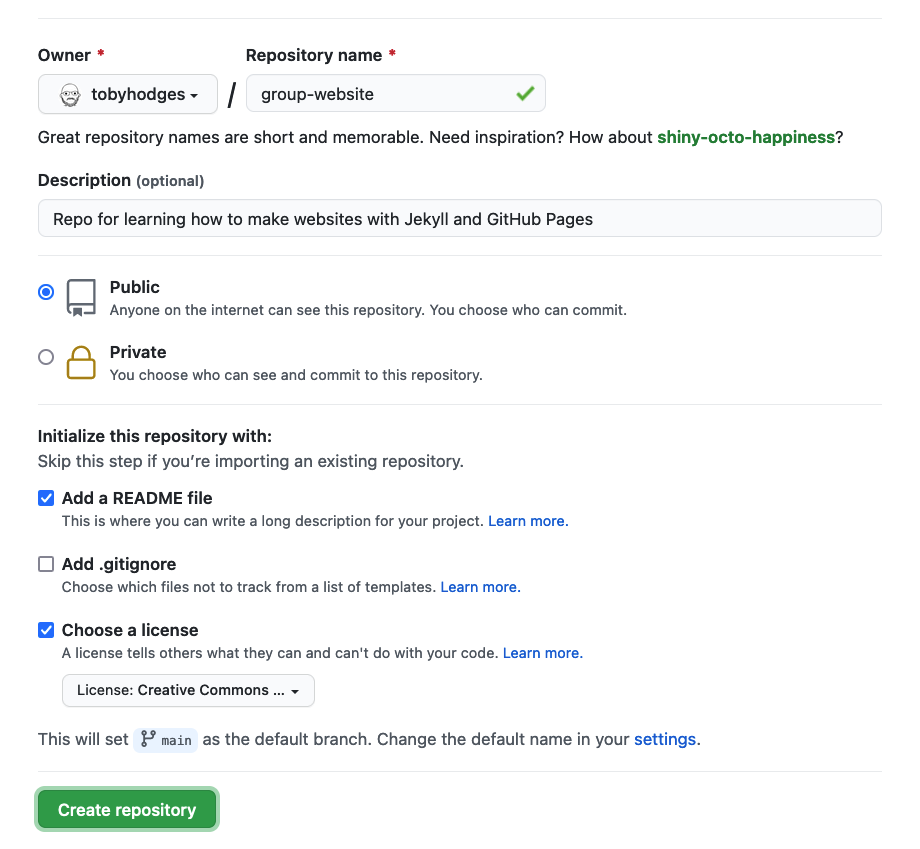Open the settings link for default branch

665,739
